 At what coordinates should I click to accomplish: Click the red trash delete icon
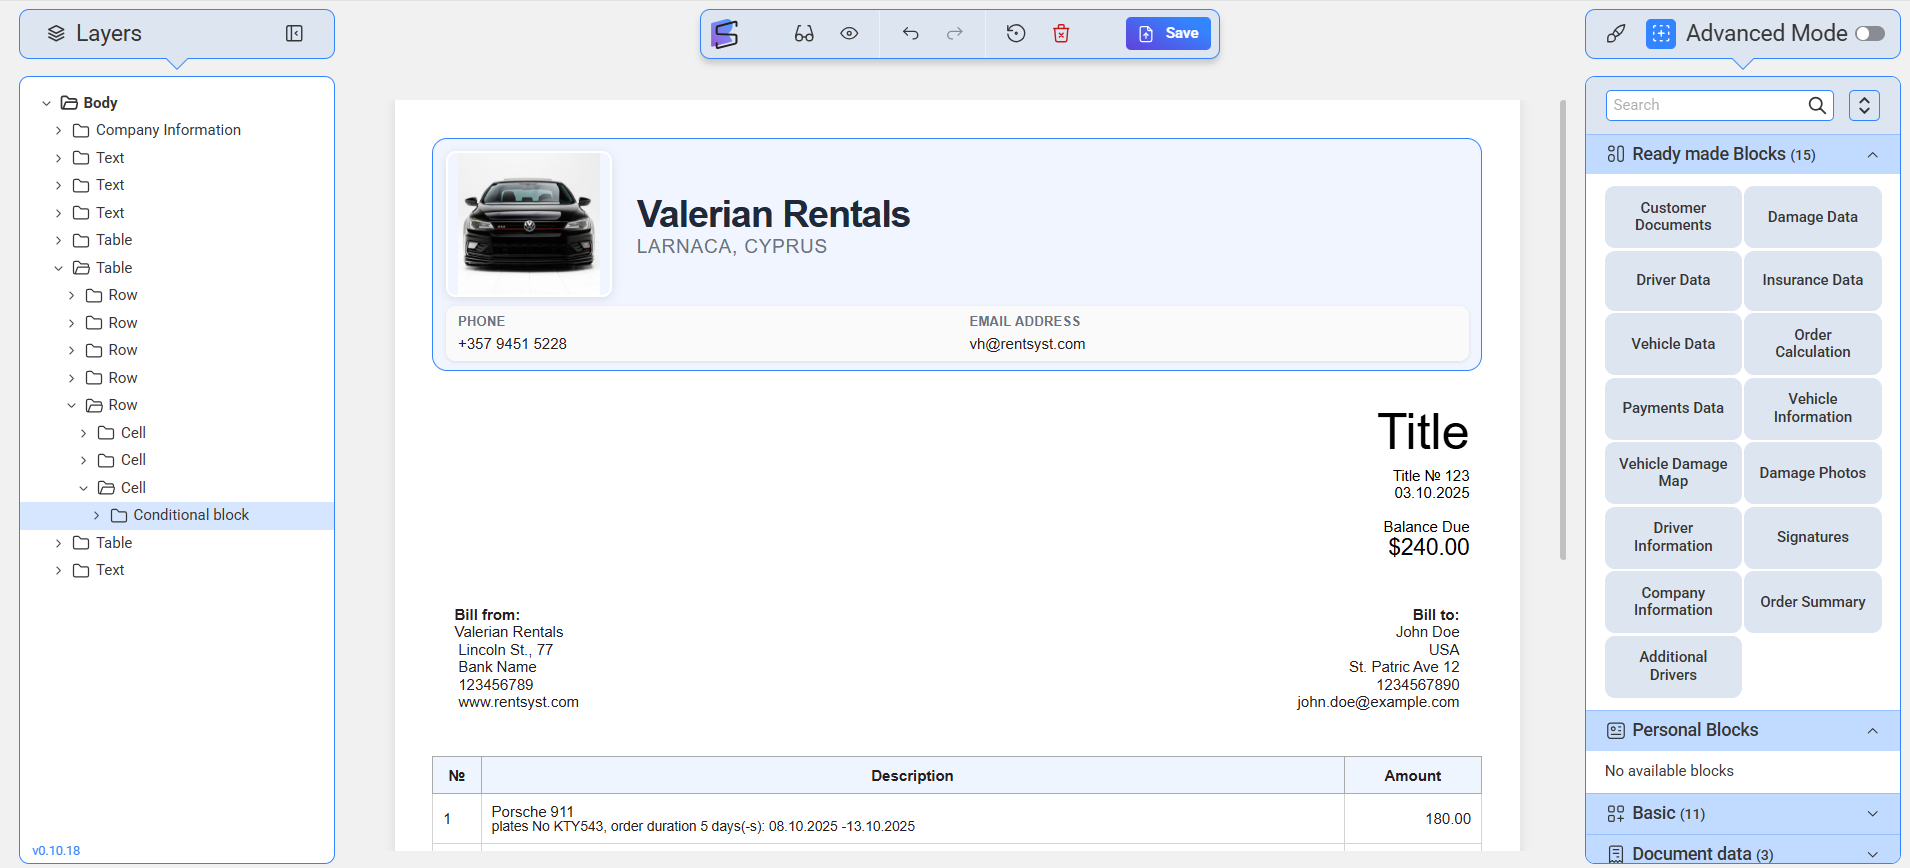(x=1061, y=34)
